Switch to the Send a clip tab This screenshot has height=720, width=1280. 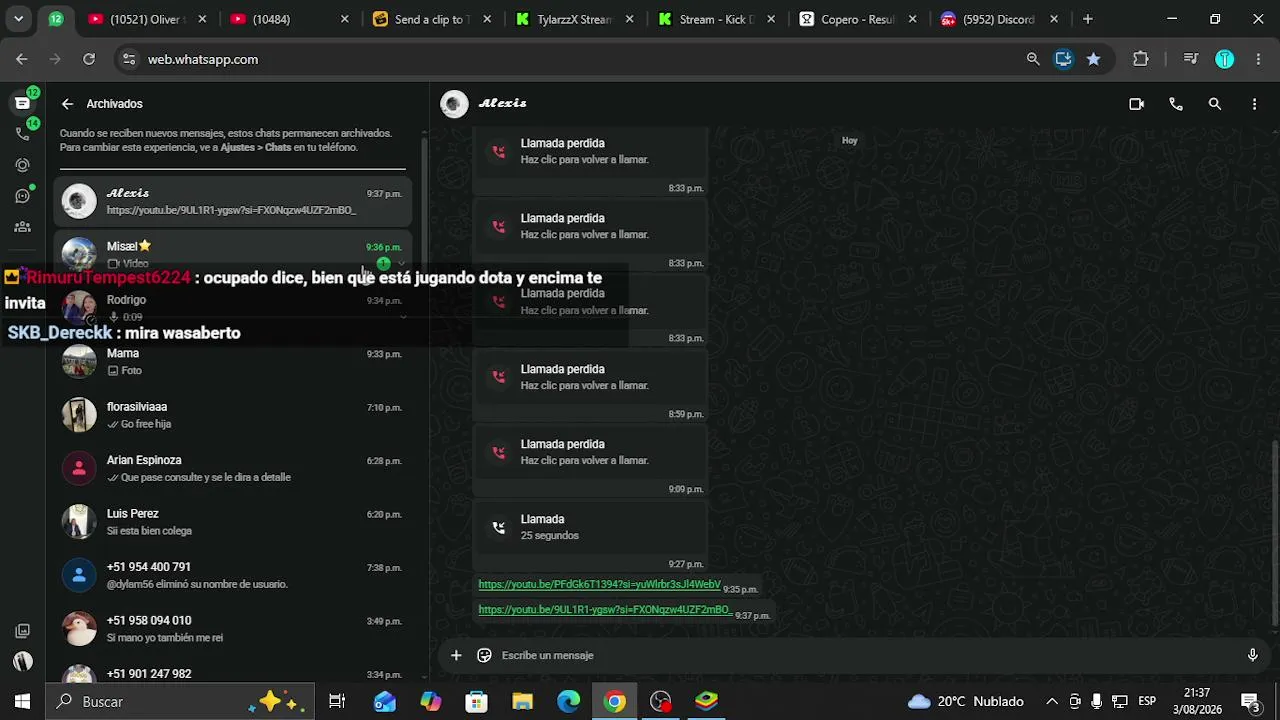tap(433, 19)
